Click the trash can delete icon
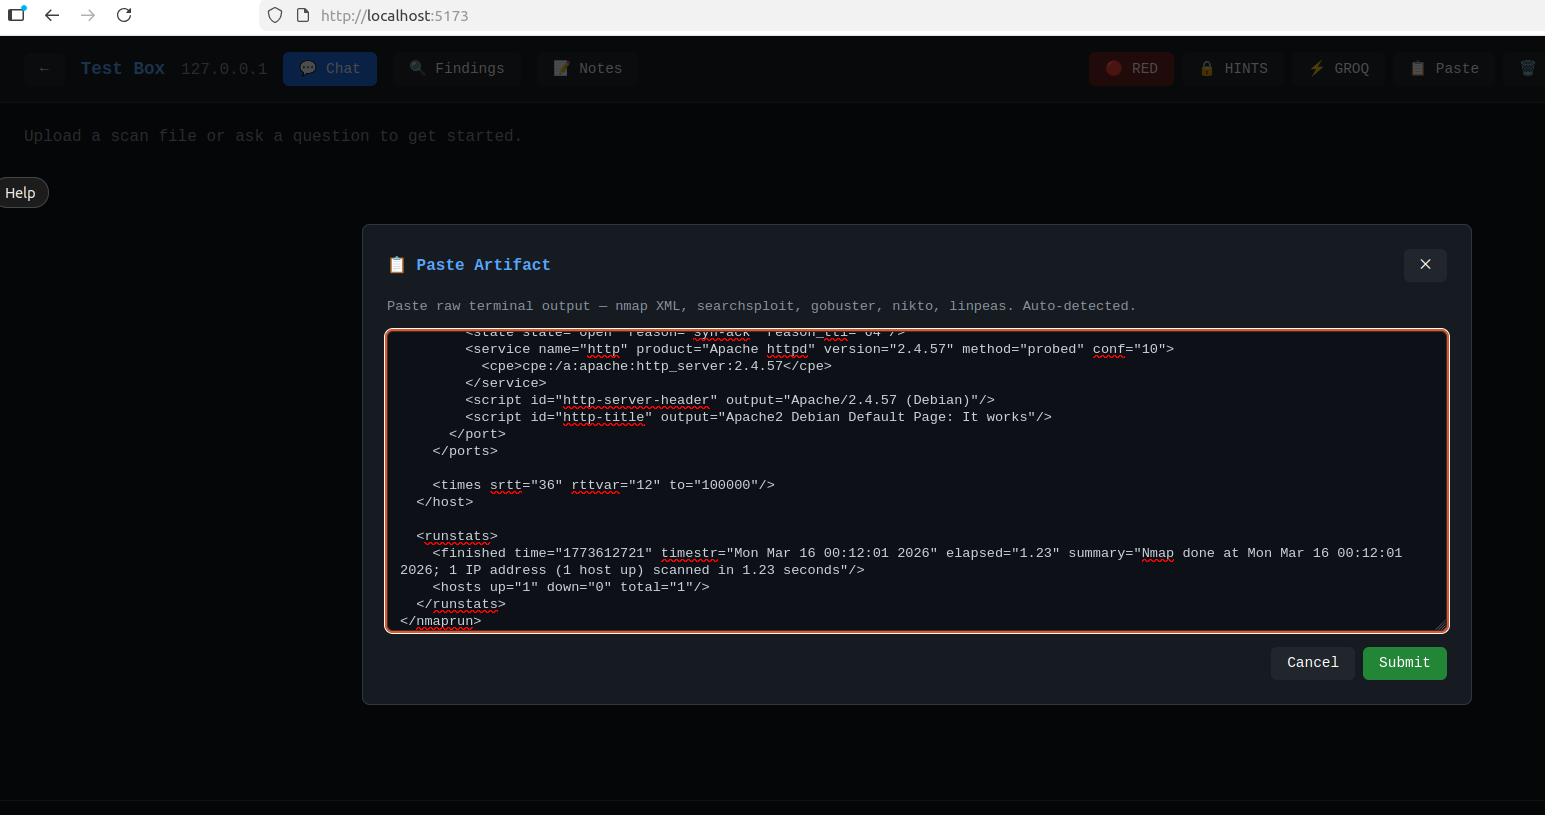 click(x=1527, y=69)
